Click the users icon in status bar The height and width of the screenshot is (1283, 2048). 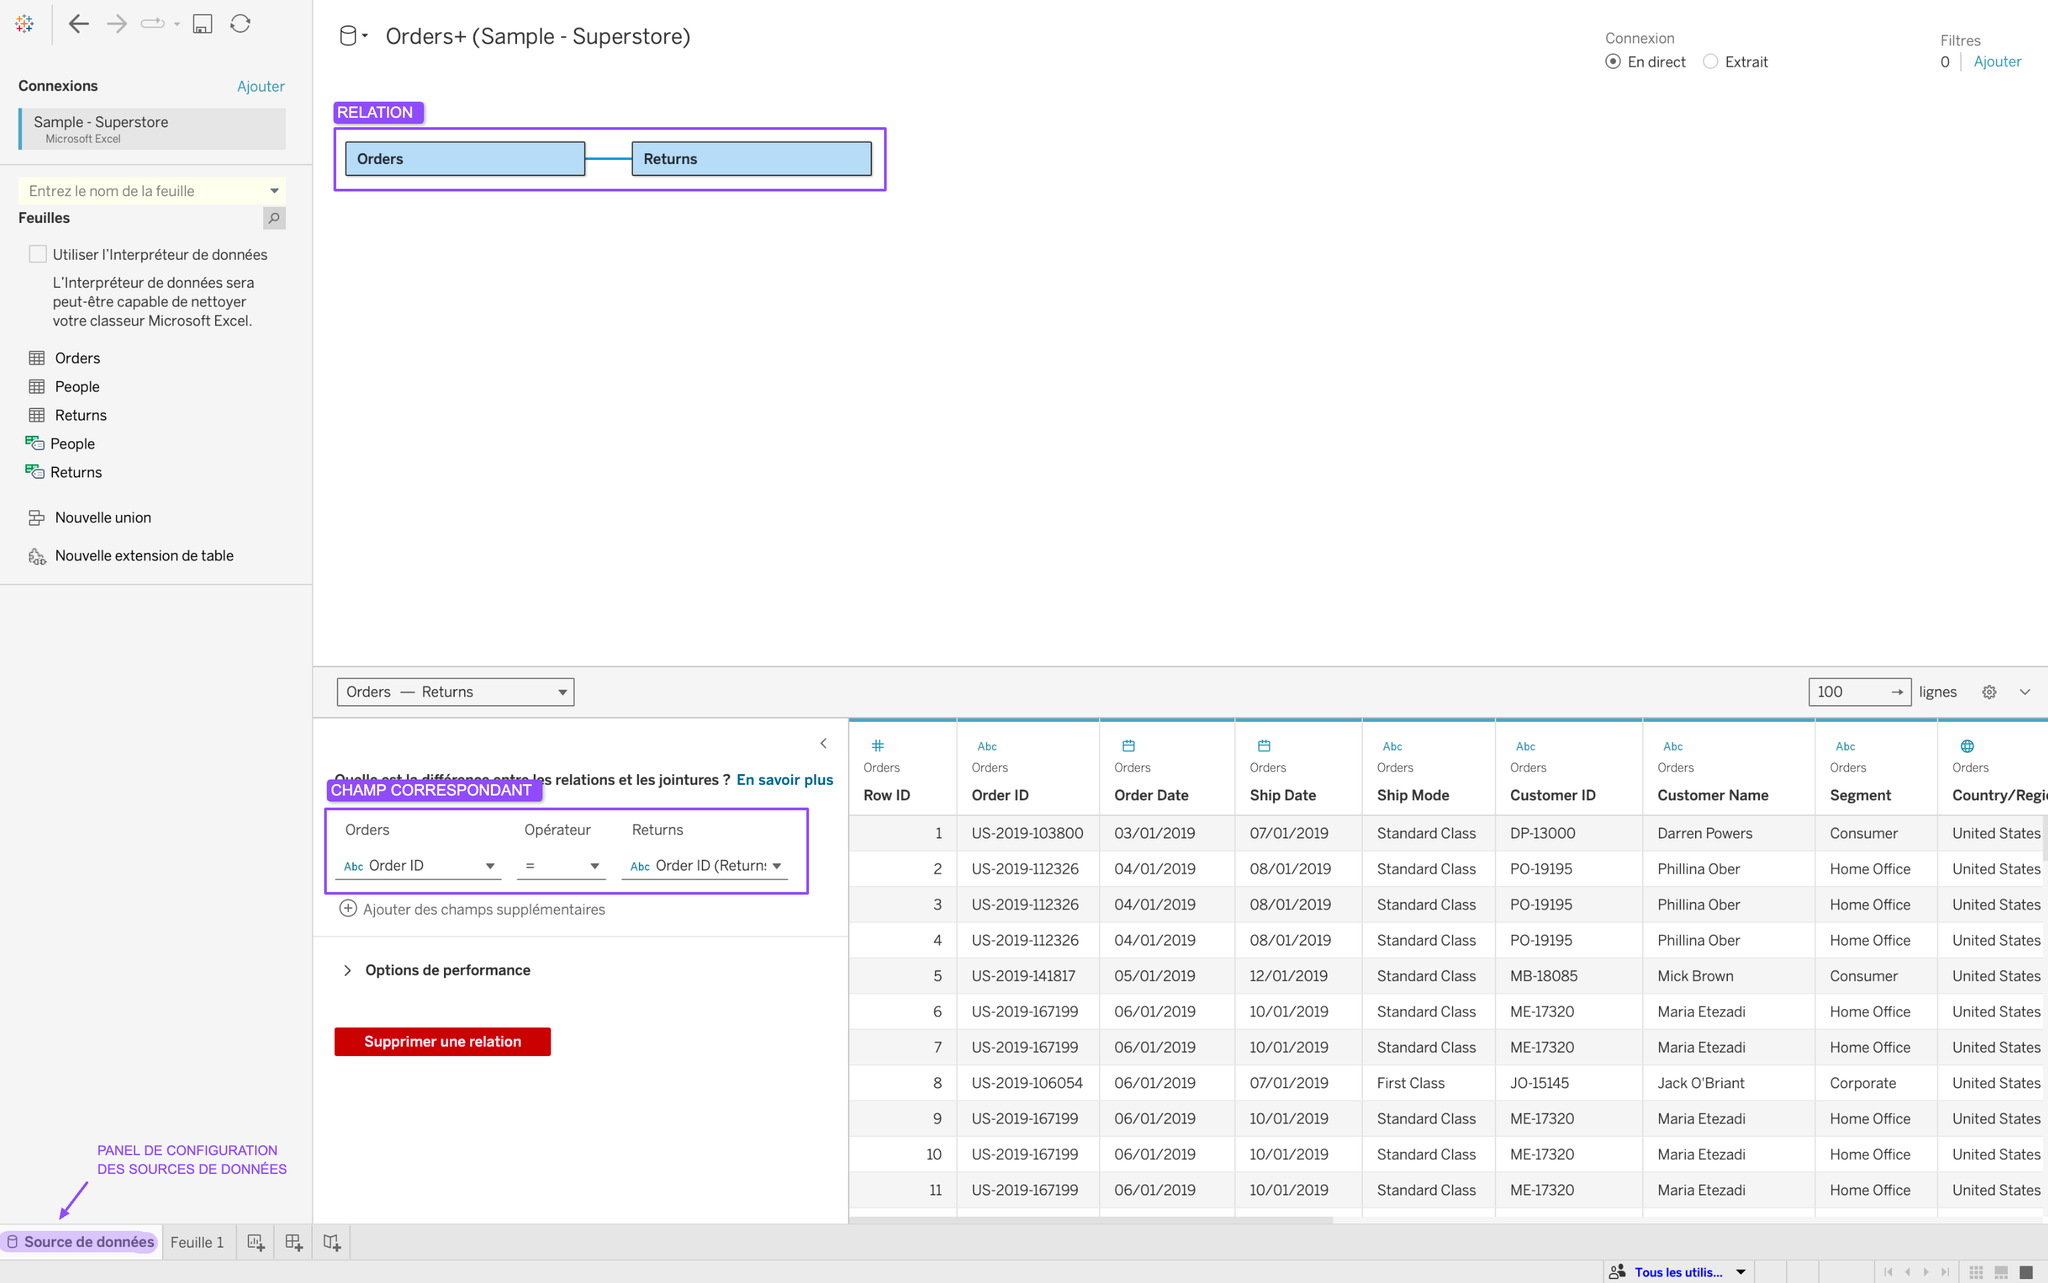click(x=1617, y=1272)
